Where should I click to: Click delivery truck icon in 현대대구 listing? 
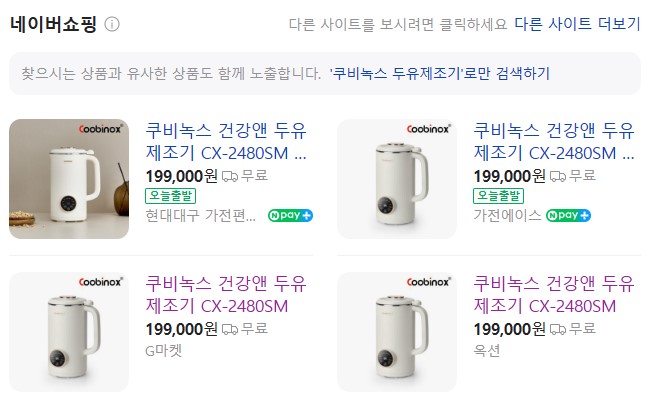click(x=230, y=176)
